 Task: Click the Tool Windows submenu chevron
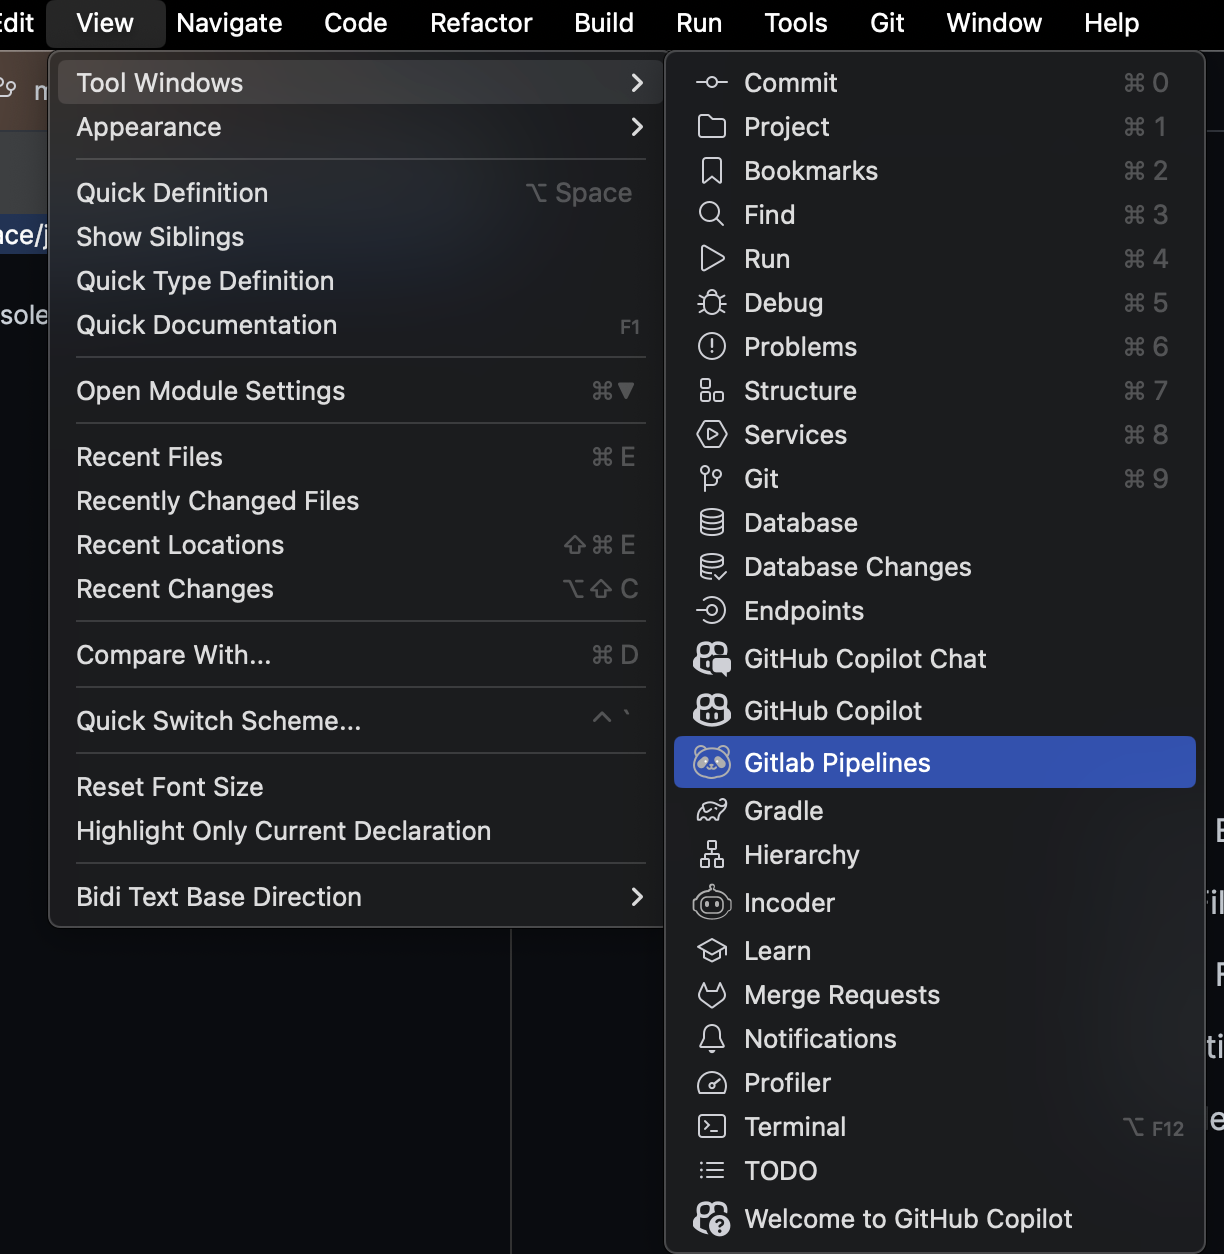pos(637,83)
